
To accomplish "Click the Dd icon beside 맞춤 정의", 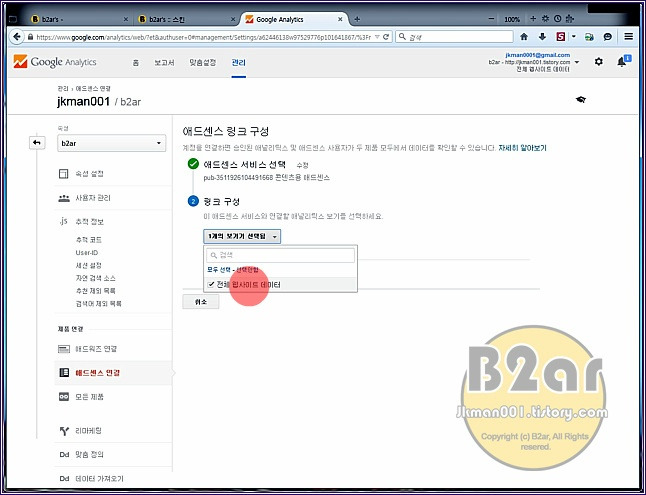I will 64,455.
